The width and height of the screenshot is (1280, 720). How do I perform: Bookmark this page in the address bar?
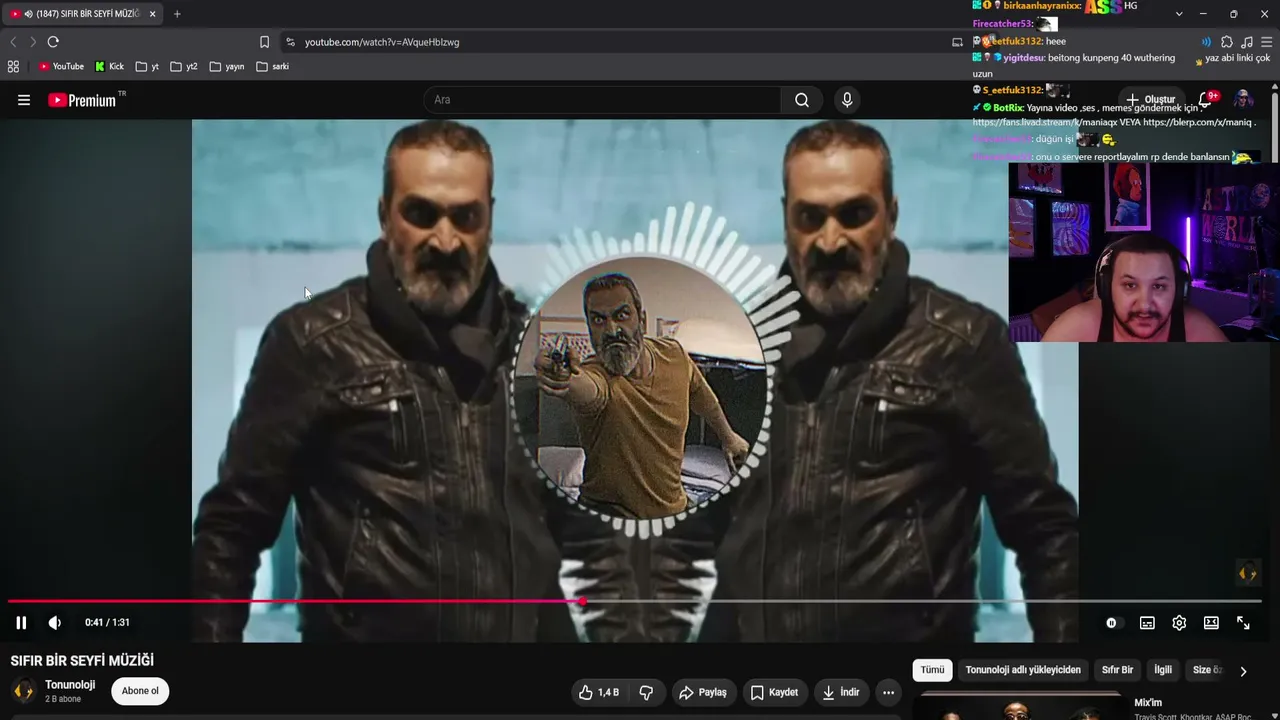tap(264, 42)
